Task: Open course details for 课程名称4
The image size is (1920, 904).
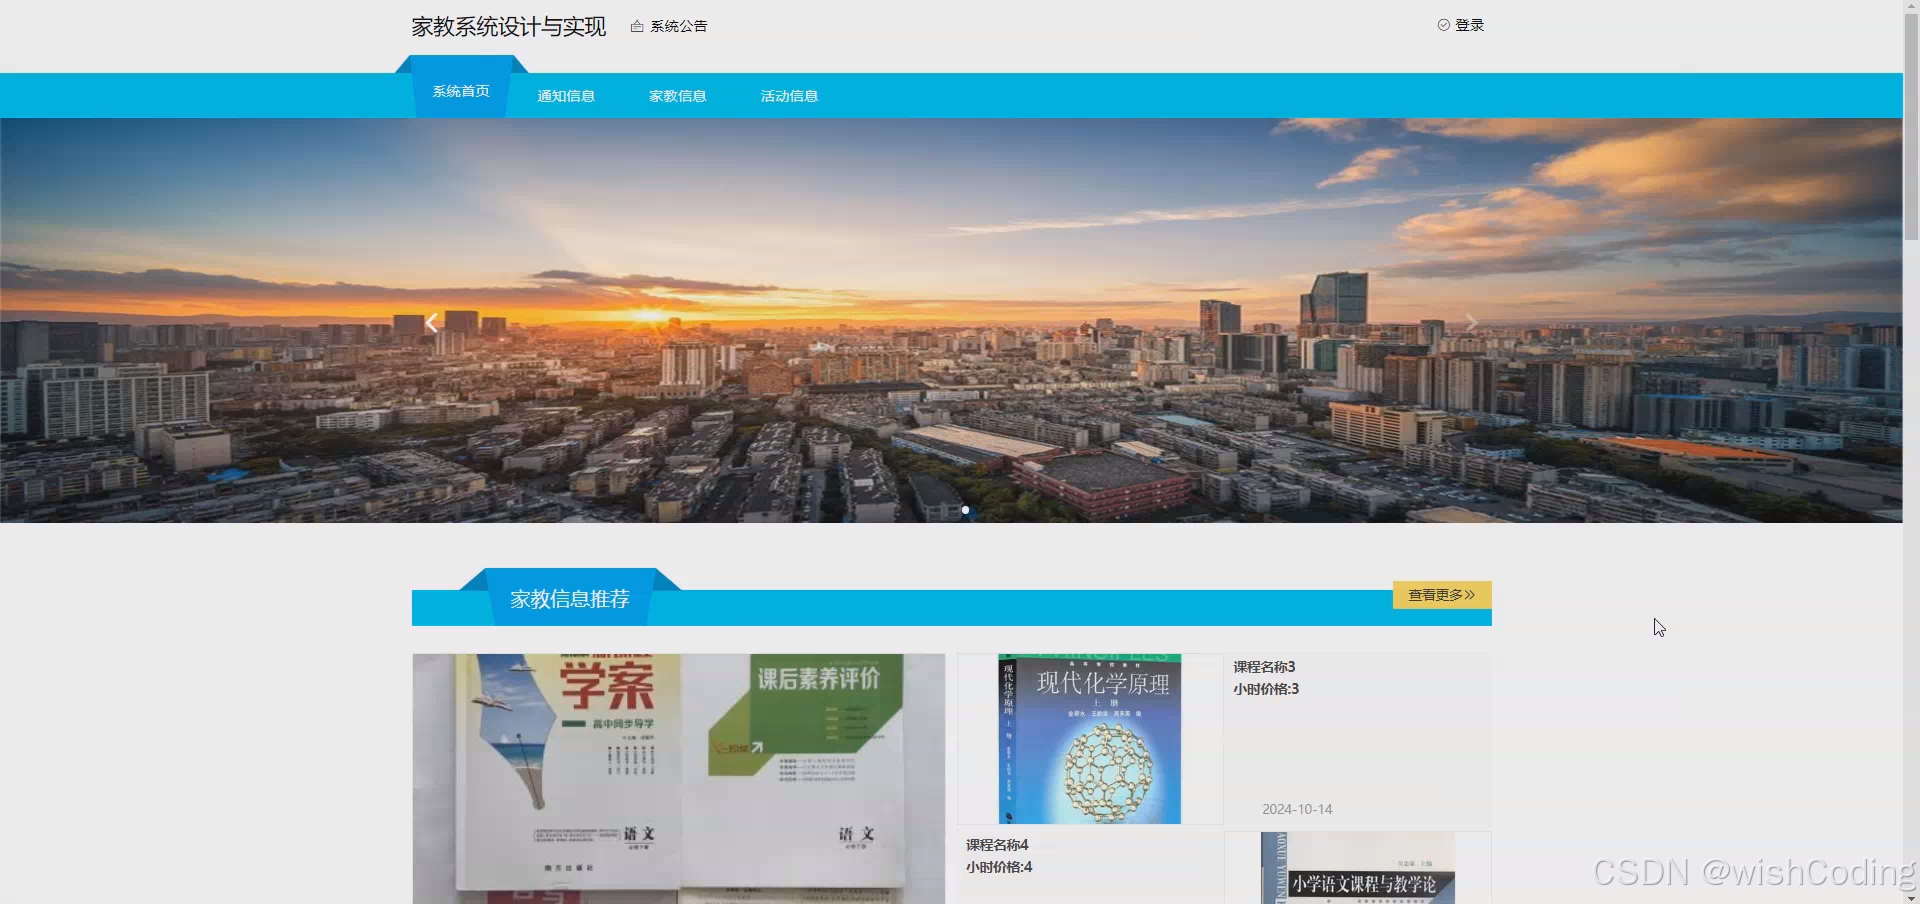Action: (996, 844)
